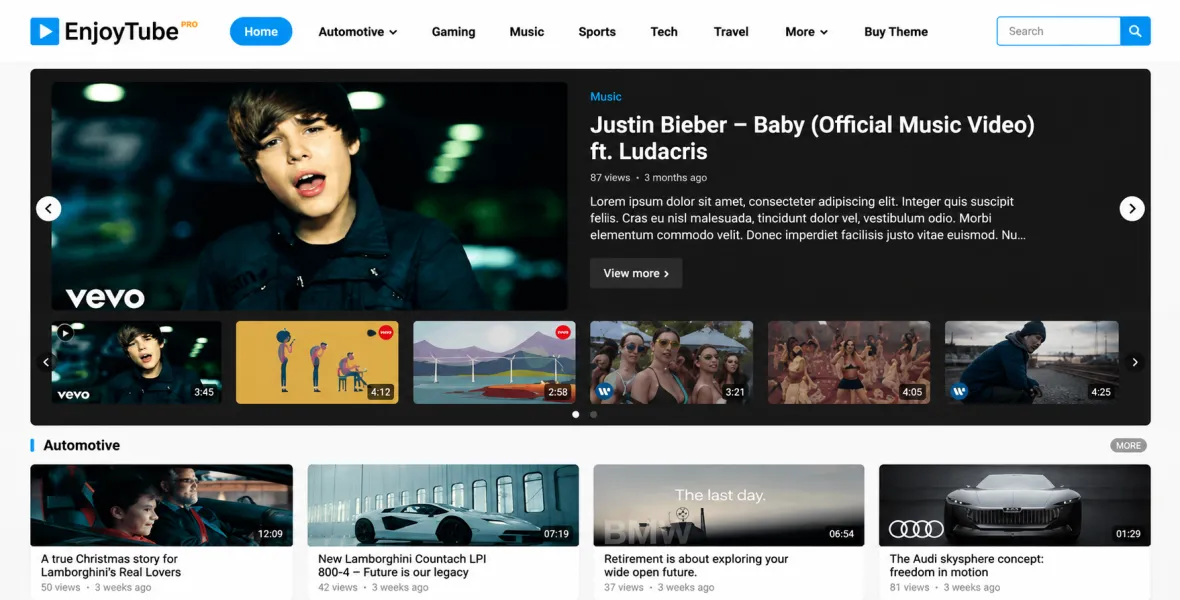
Task: Click the EnjoyTube play logo icon
Action: 44,32
